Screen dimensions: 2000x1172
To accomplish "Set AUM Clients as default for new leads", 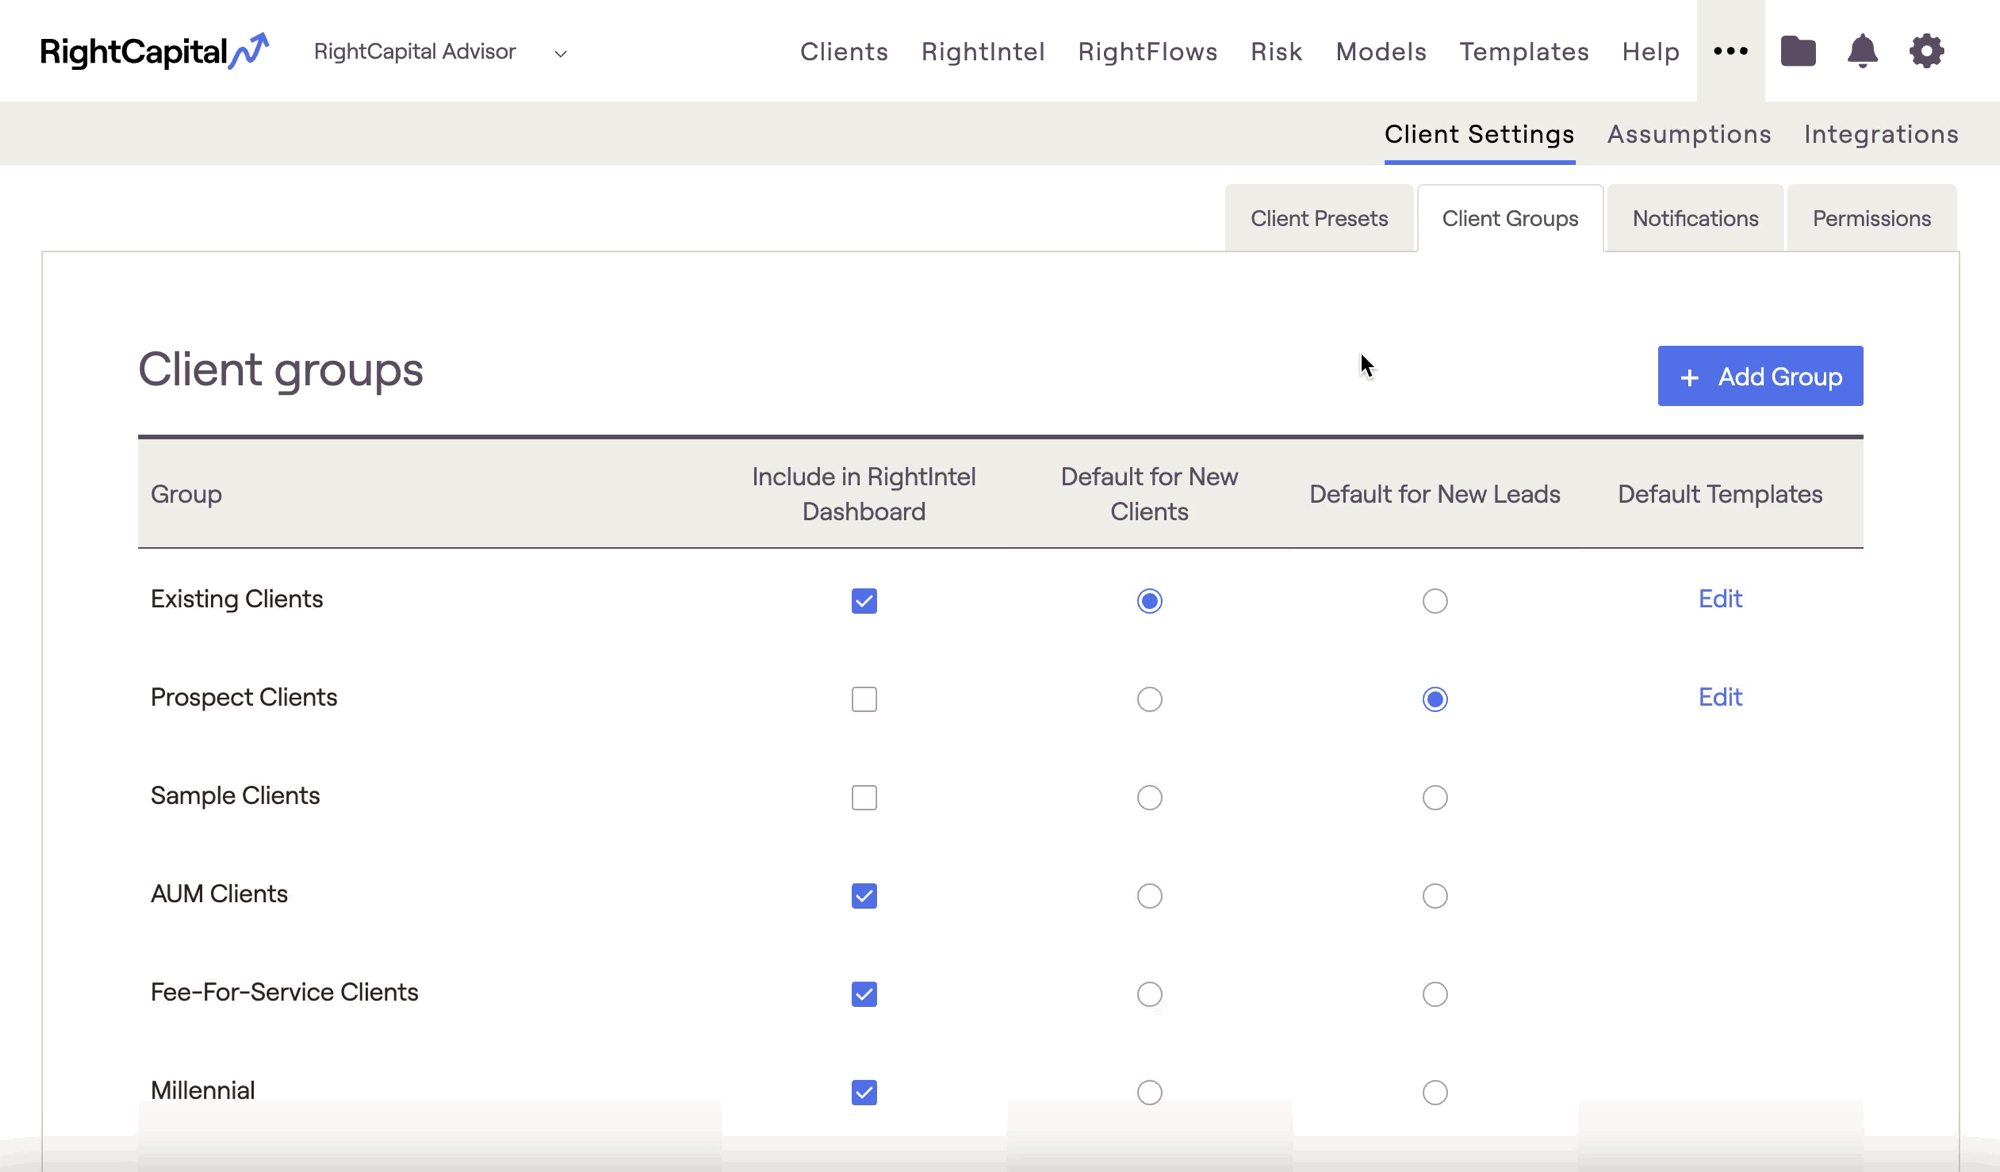I will [x=1435, y=896].
